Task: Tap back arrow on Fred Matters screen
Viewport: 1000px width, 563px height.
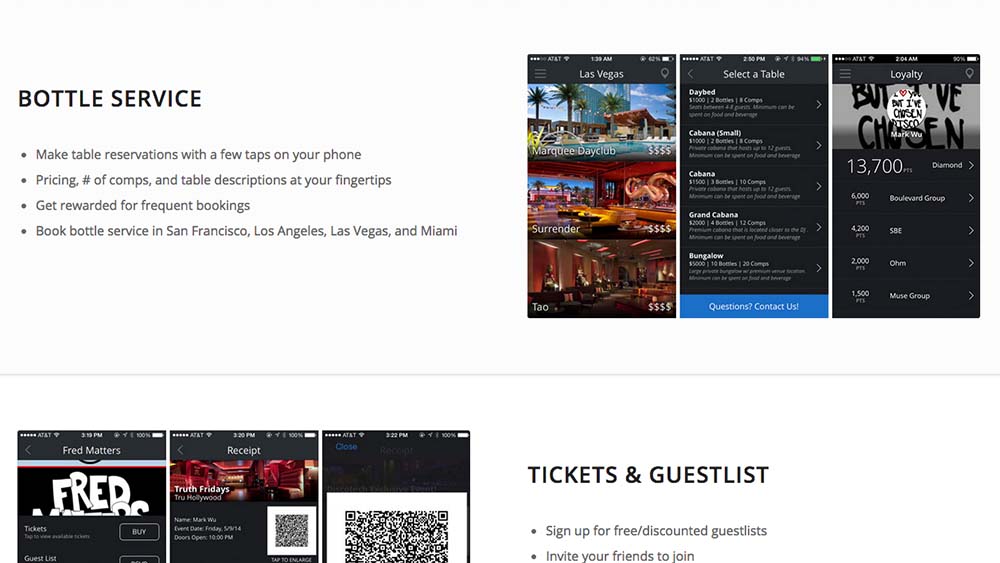Action: click(x=28, y=450)
